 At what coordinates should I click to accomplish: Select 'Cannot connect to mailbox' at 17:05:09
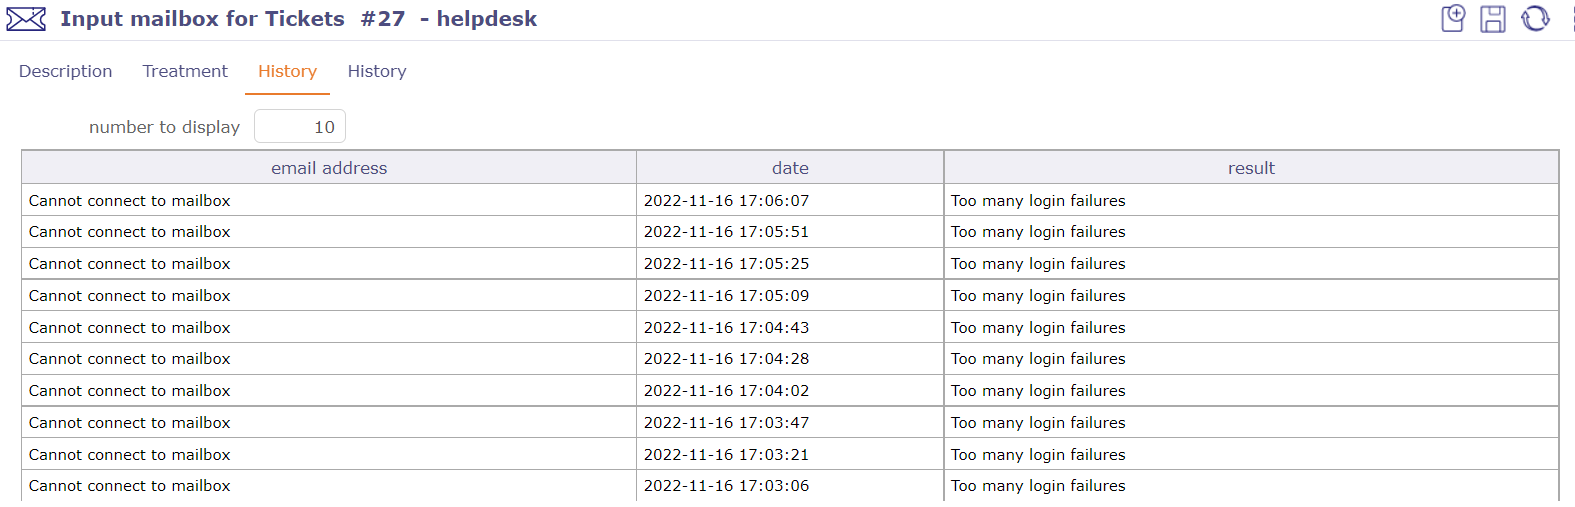(x=130, y=296)
